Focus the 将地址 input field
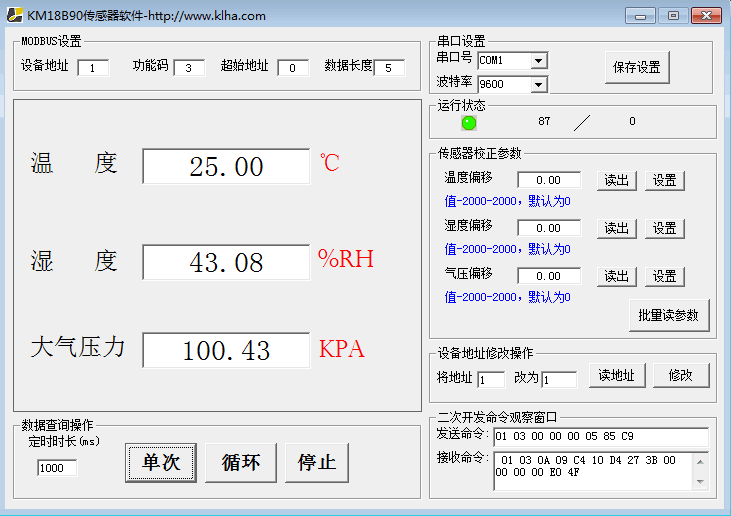The height and width of the screenshot is (516, 731). [491, 380]
